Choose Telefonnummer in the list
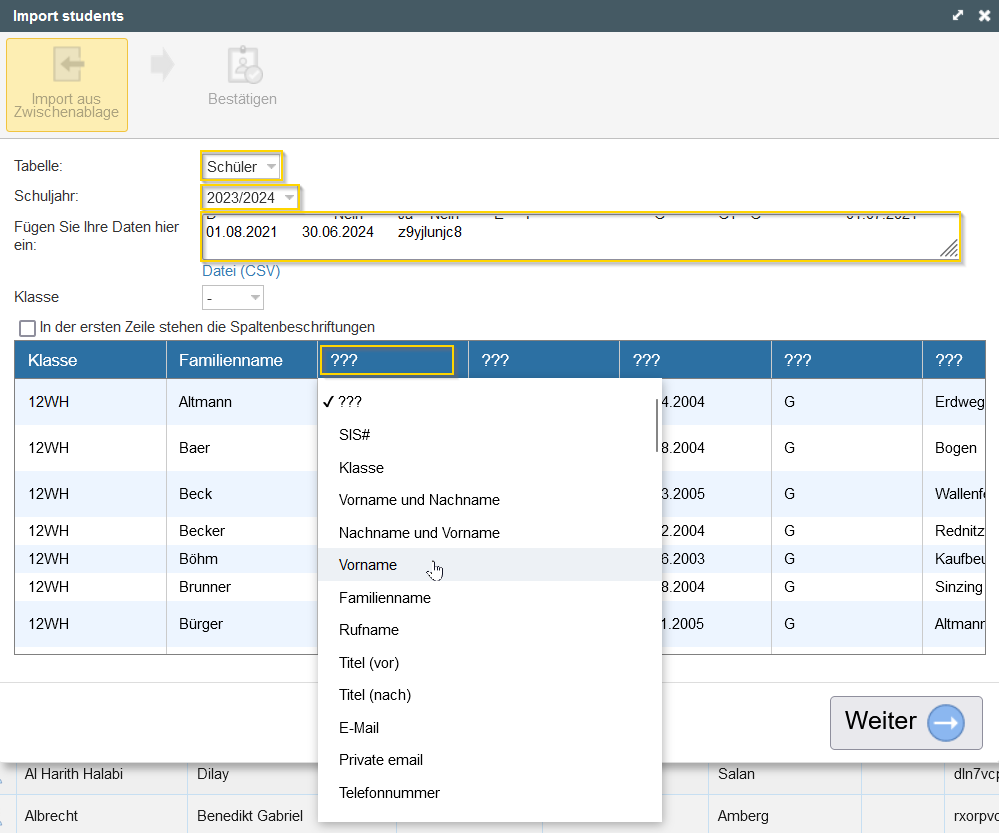 coord(389,793)
